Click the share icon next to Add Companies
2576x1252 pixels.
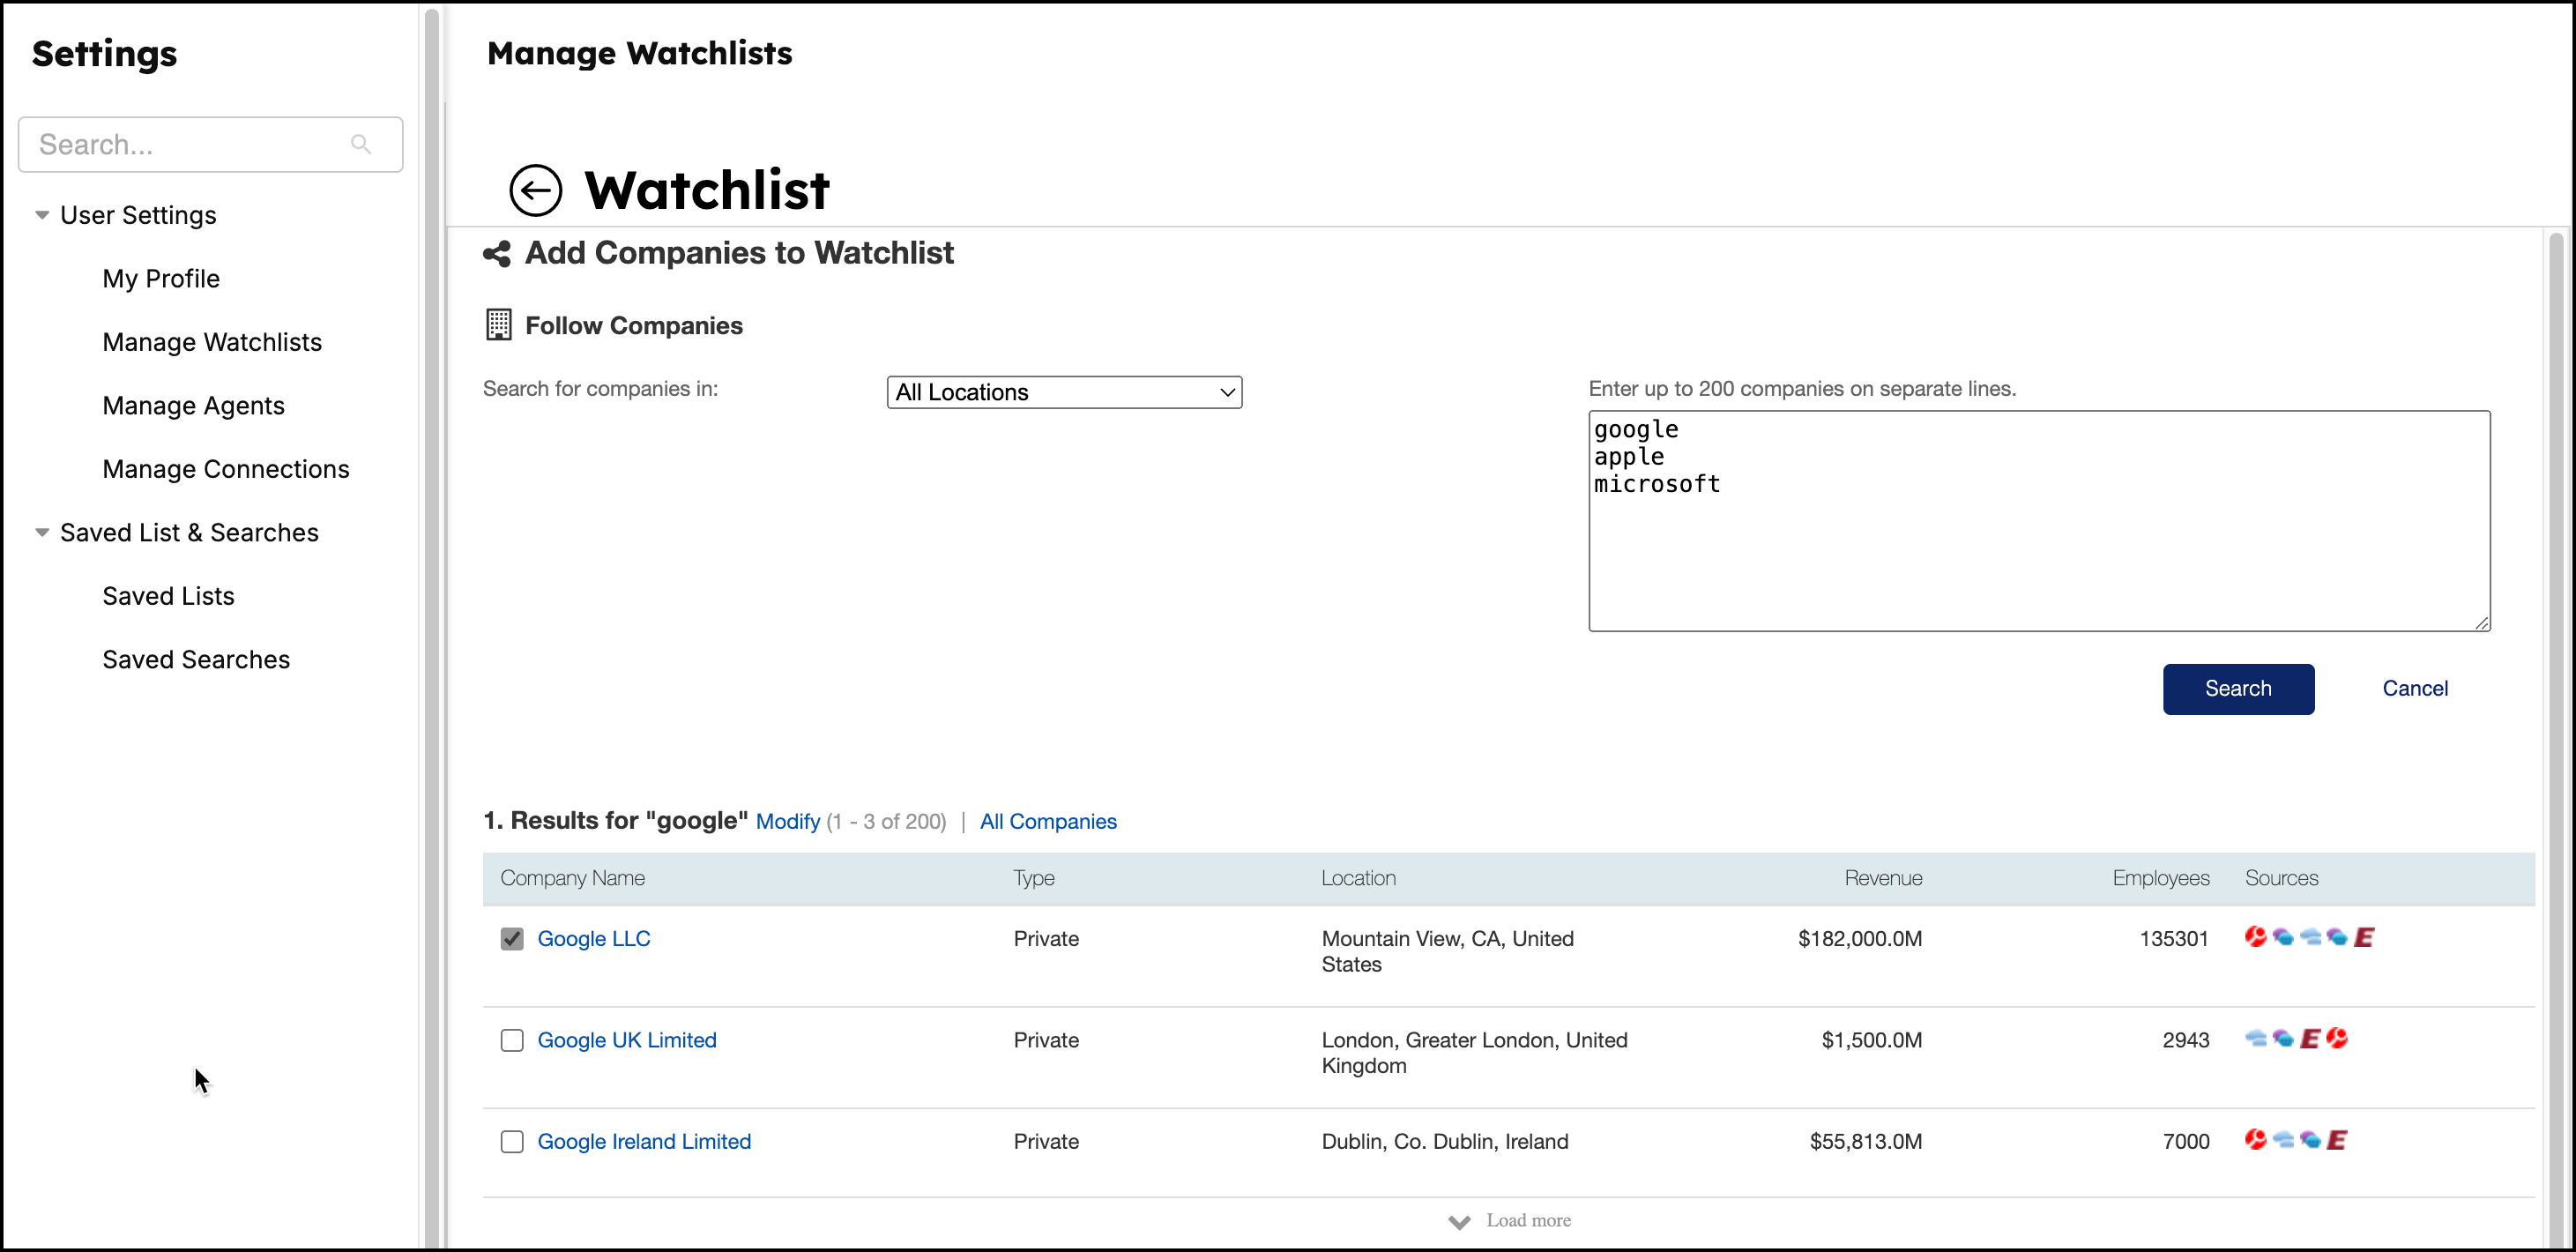(x=497, y=254)
